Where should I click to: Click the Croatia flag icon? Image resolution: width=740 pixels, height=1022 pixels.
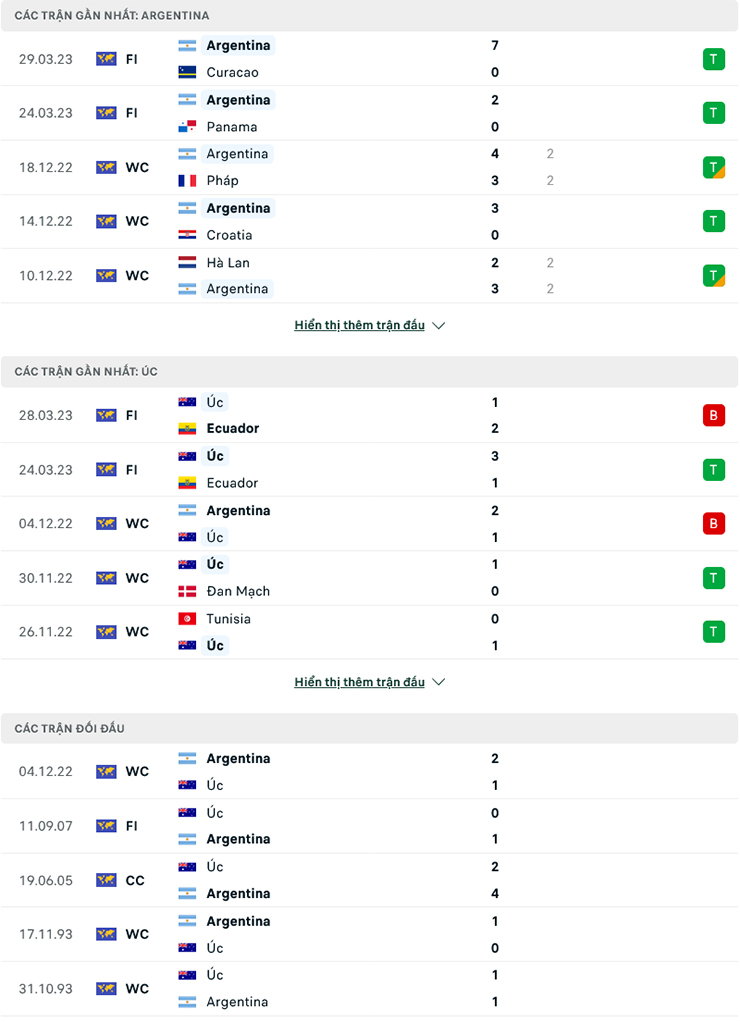pyautogui.click(x=189, y=235)
